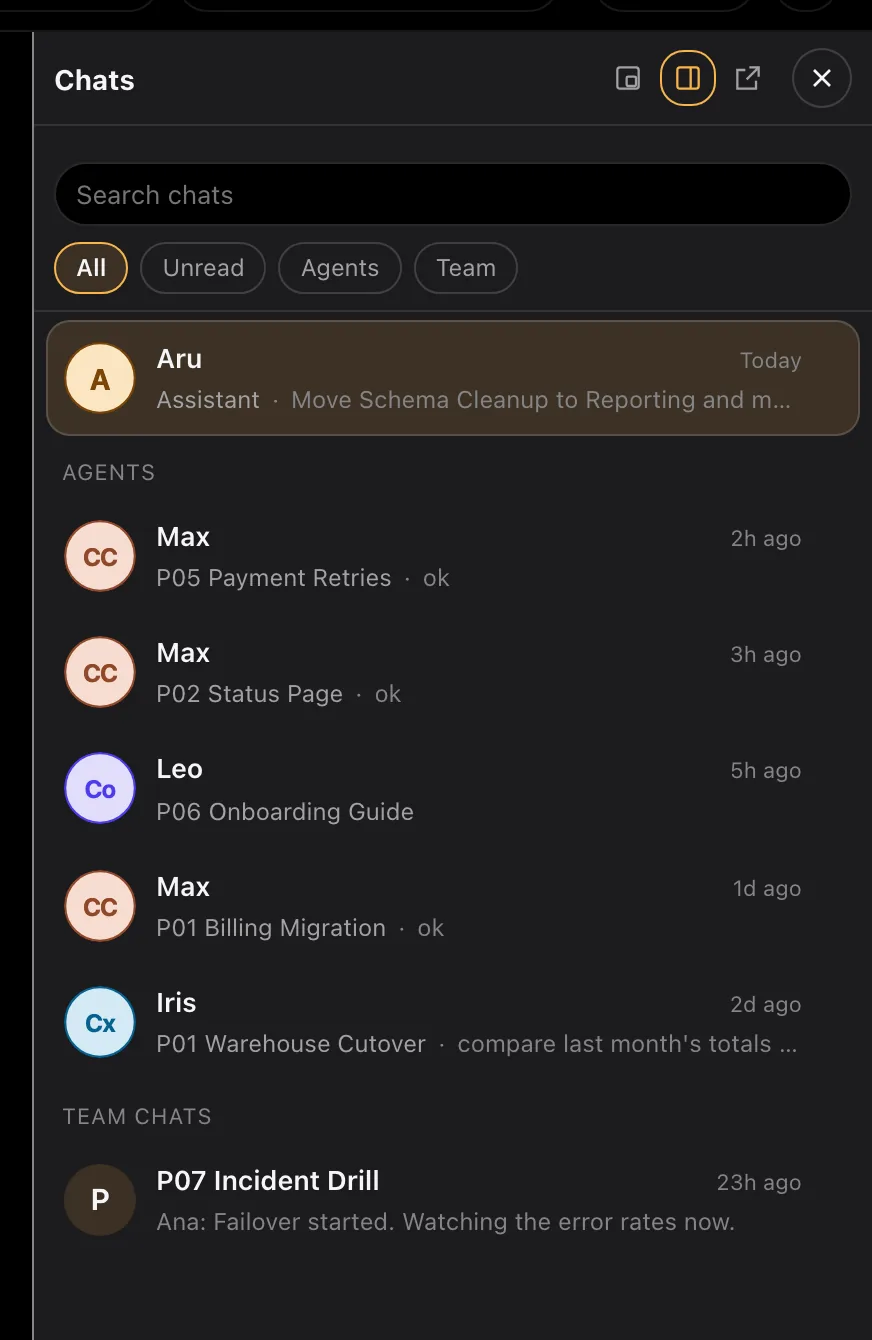The height and width of the screenshot is (1340, 872).
Task: Select the Agents filter
Action: (x=340, y=268)
